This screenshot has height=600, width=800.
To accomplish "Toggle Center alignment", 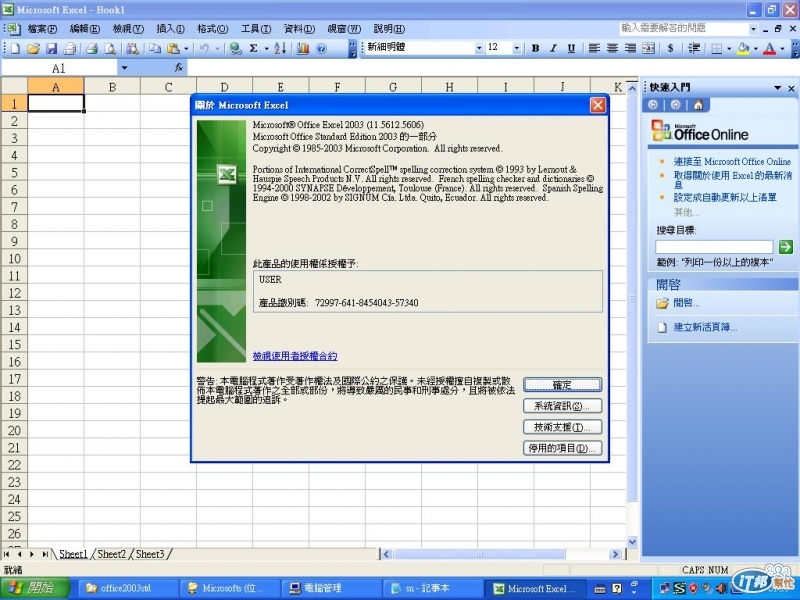I will (612, 48).
